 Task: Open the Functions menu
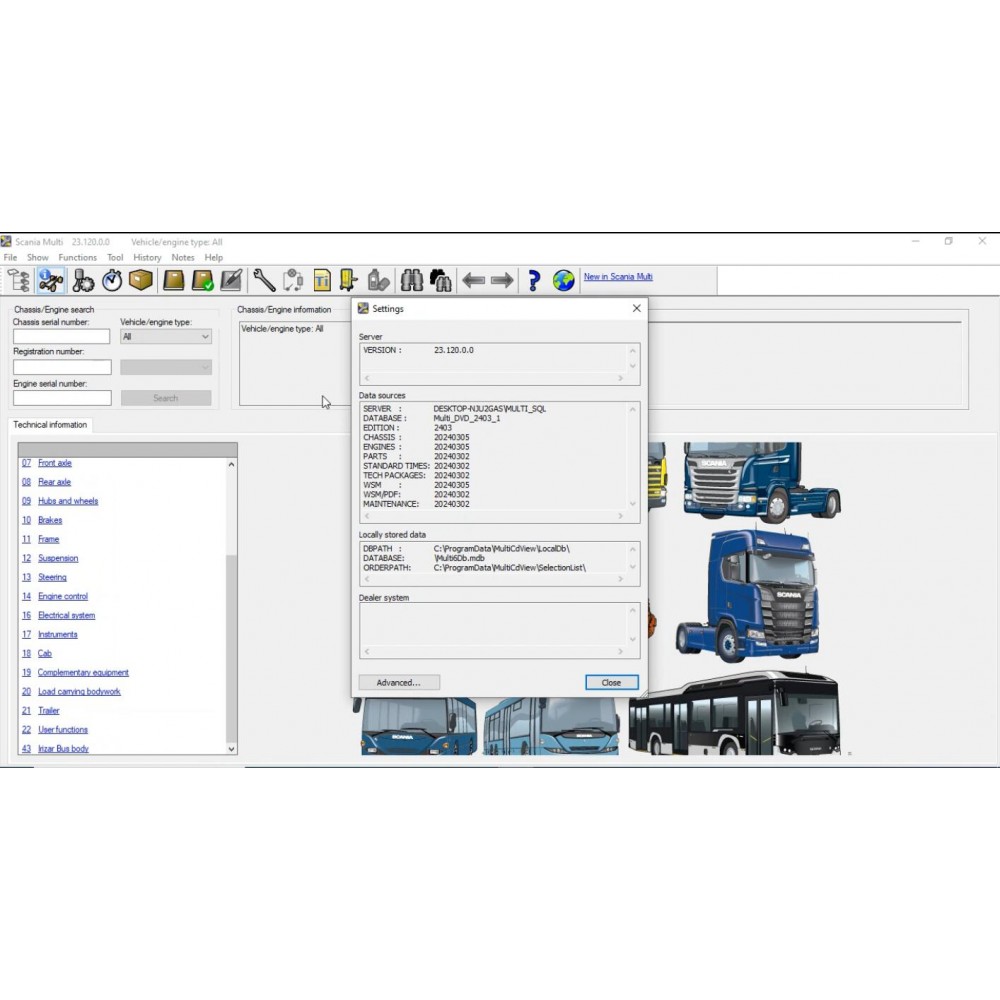78,258
